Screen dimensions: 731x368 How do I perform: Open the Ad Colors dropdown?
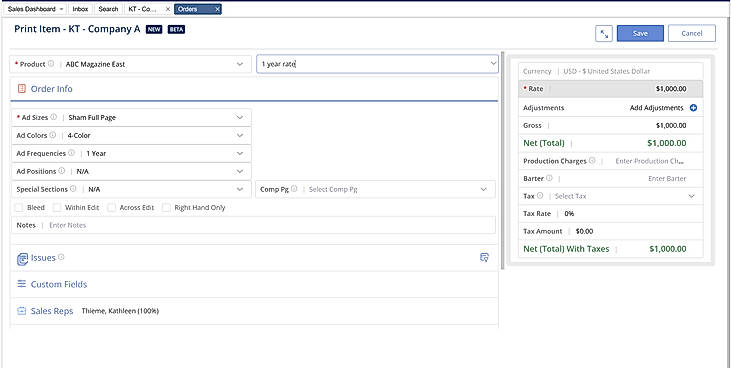[x=131, y=135]
